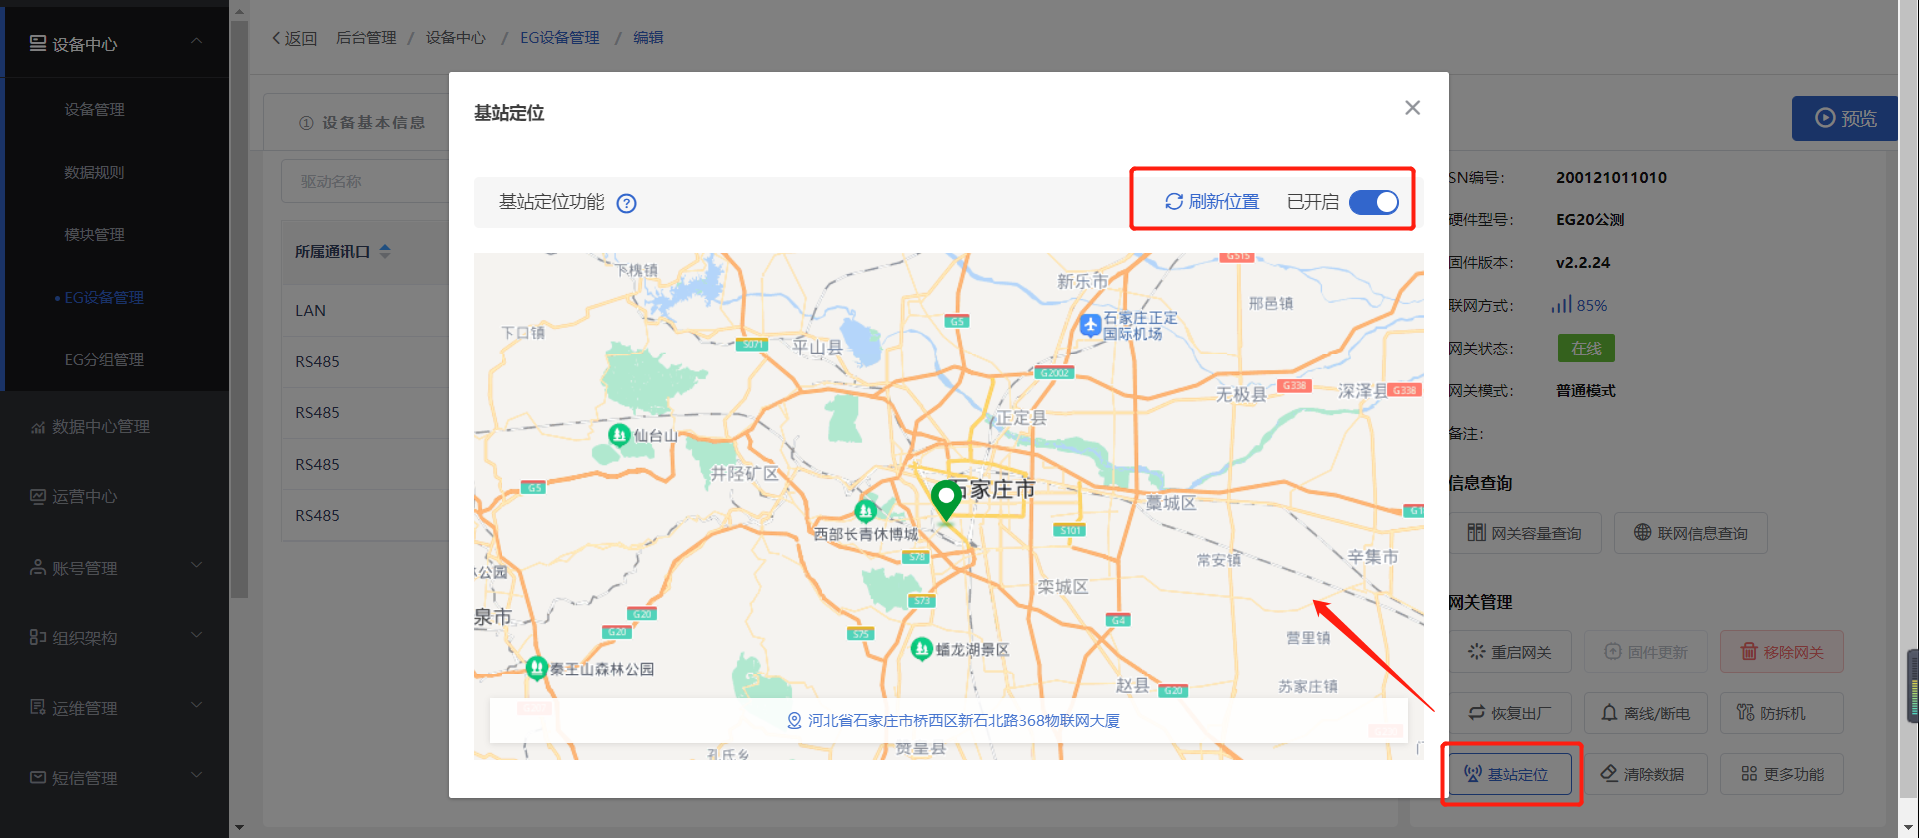Screen dimensions: 1919x838
Task: Click the 网关容量查询 button
Action: click(x=1525, y=533)
